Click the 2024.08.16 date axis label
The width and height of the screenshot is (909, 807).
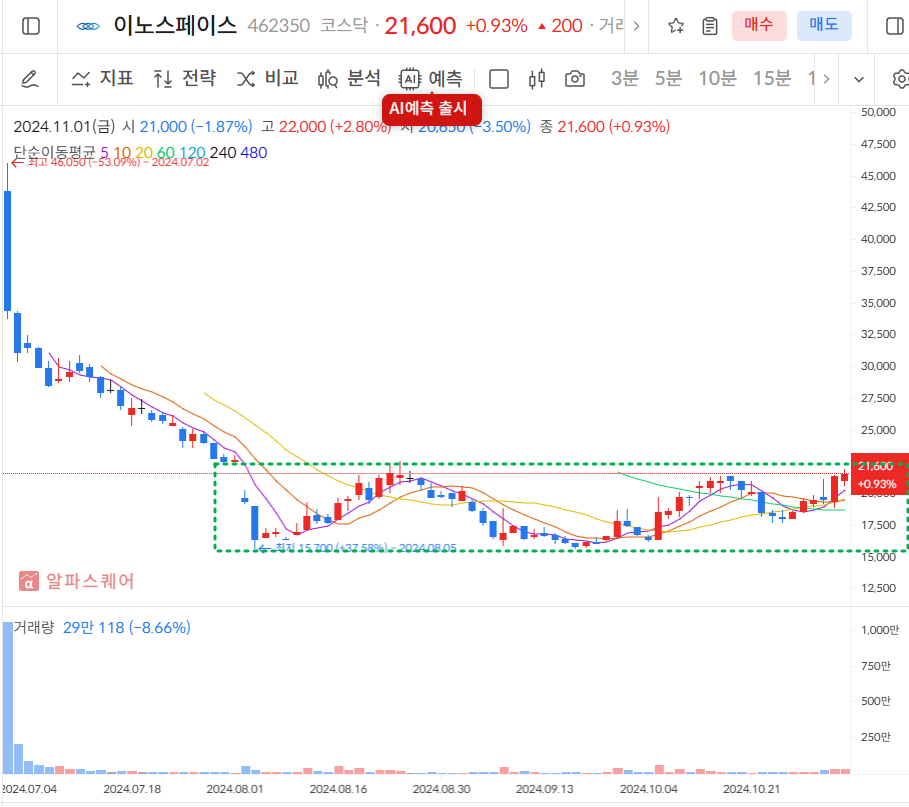[338, 789]
